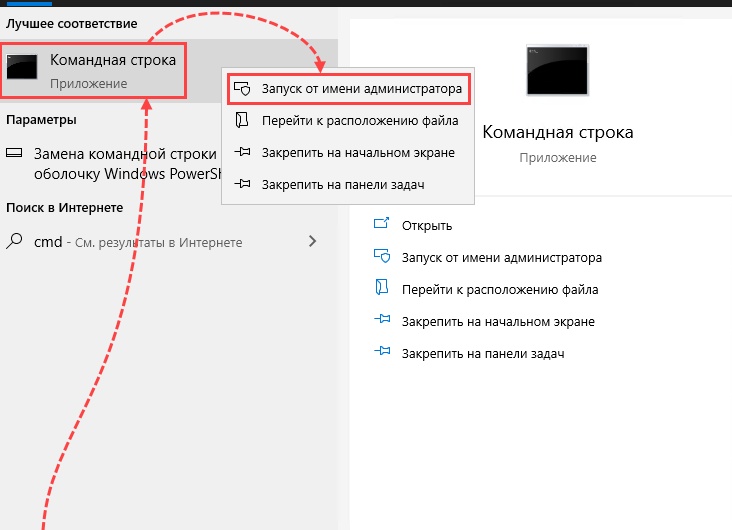Click the pin icon beside context menu's панели задач
Image resolution: width=732 pixels, height=530 pixels.
pyautogui.click(x=242, y=184)
